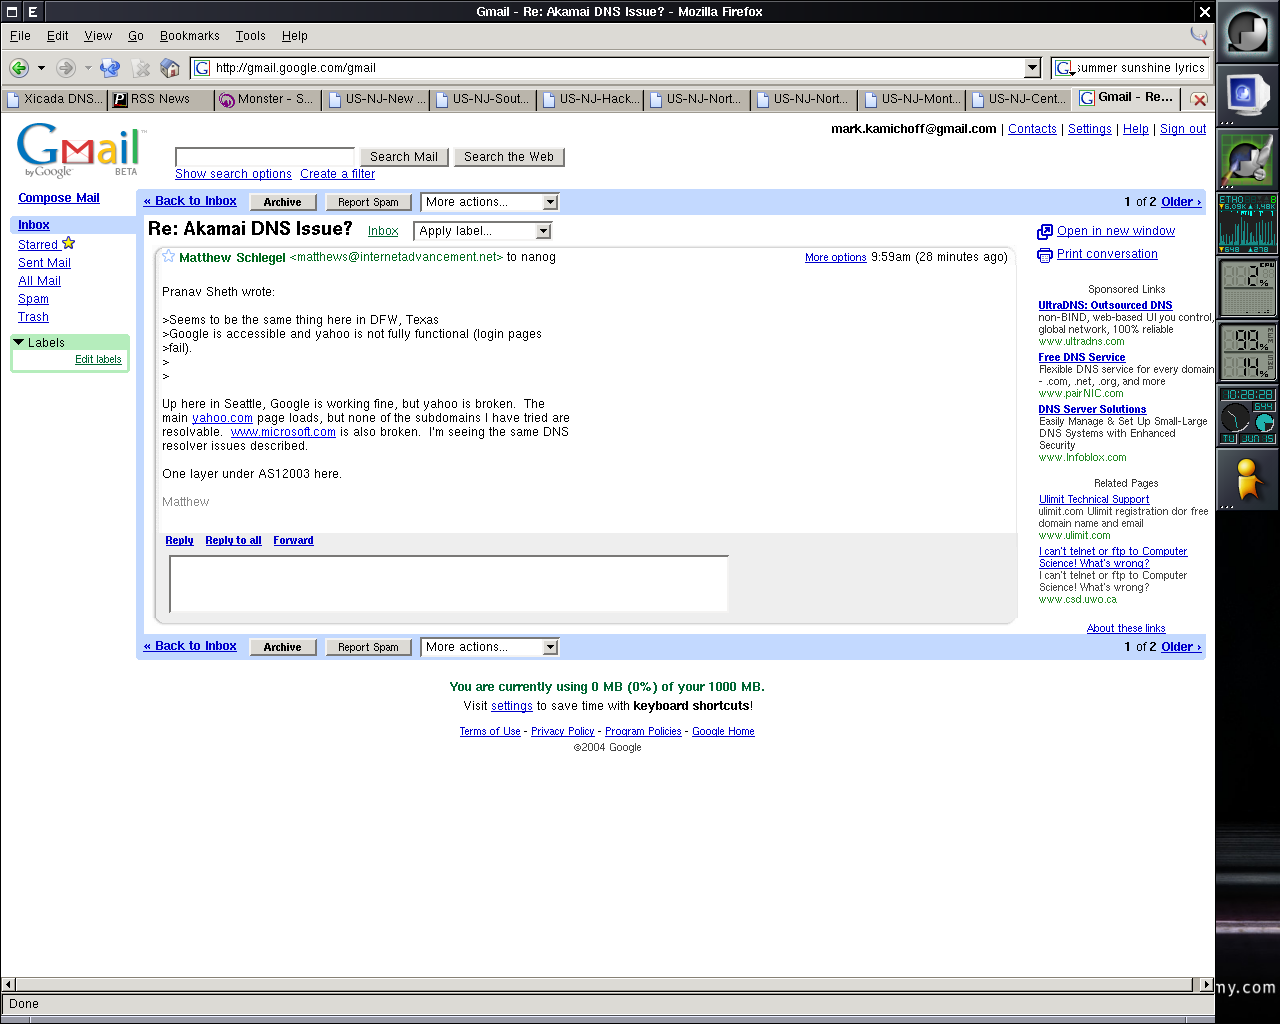The width and height of the screenshot is (1280, 1024).
Task: Click the browser Back arrow button
Action: coord(19,68)
